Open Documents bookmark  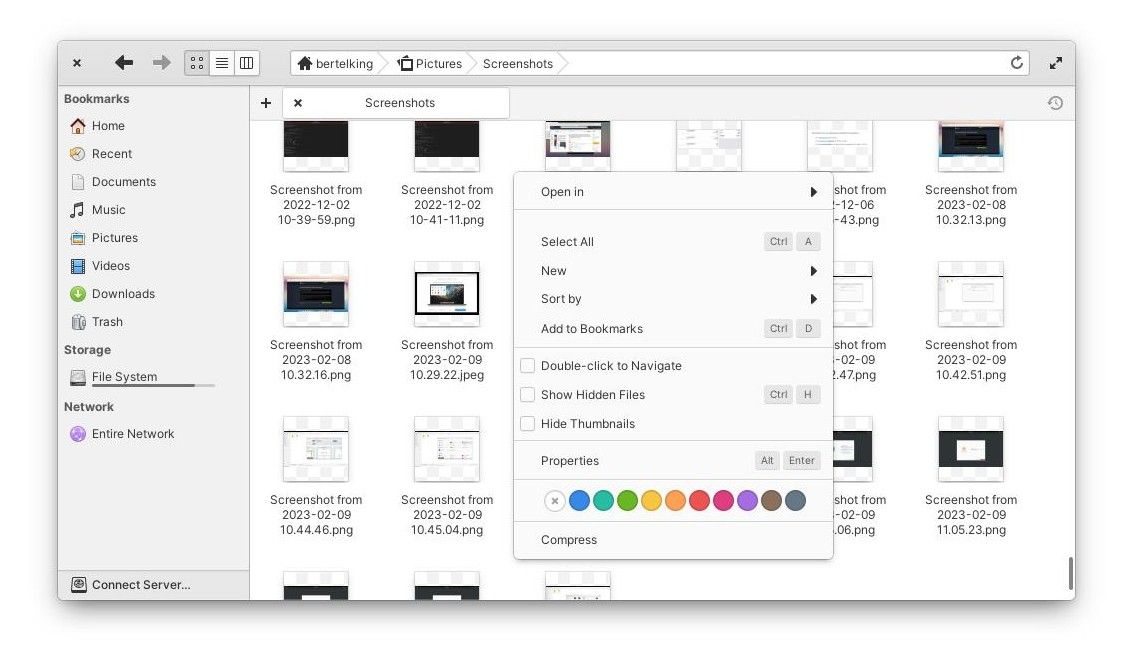point(113,181)
